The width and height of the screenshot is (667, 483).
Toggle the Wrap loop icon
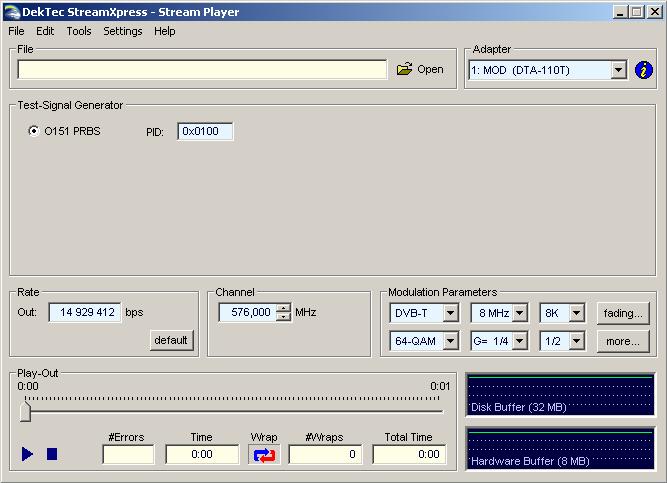pos(264,455)
